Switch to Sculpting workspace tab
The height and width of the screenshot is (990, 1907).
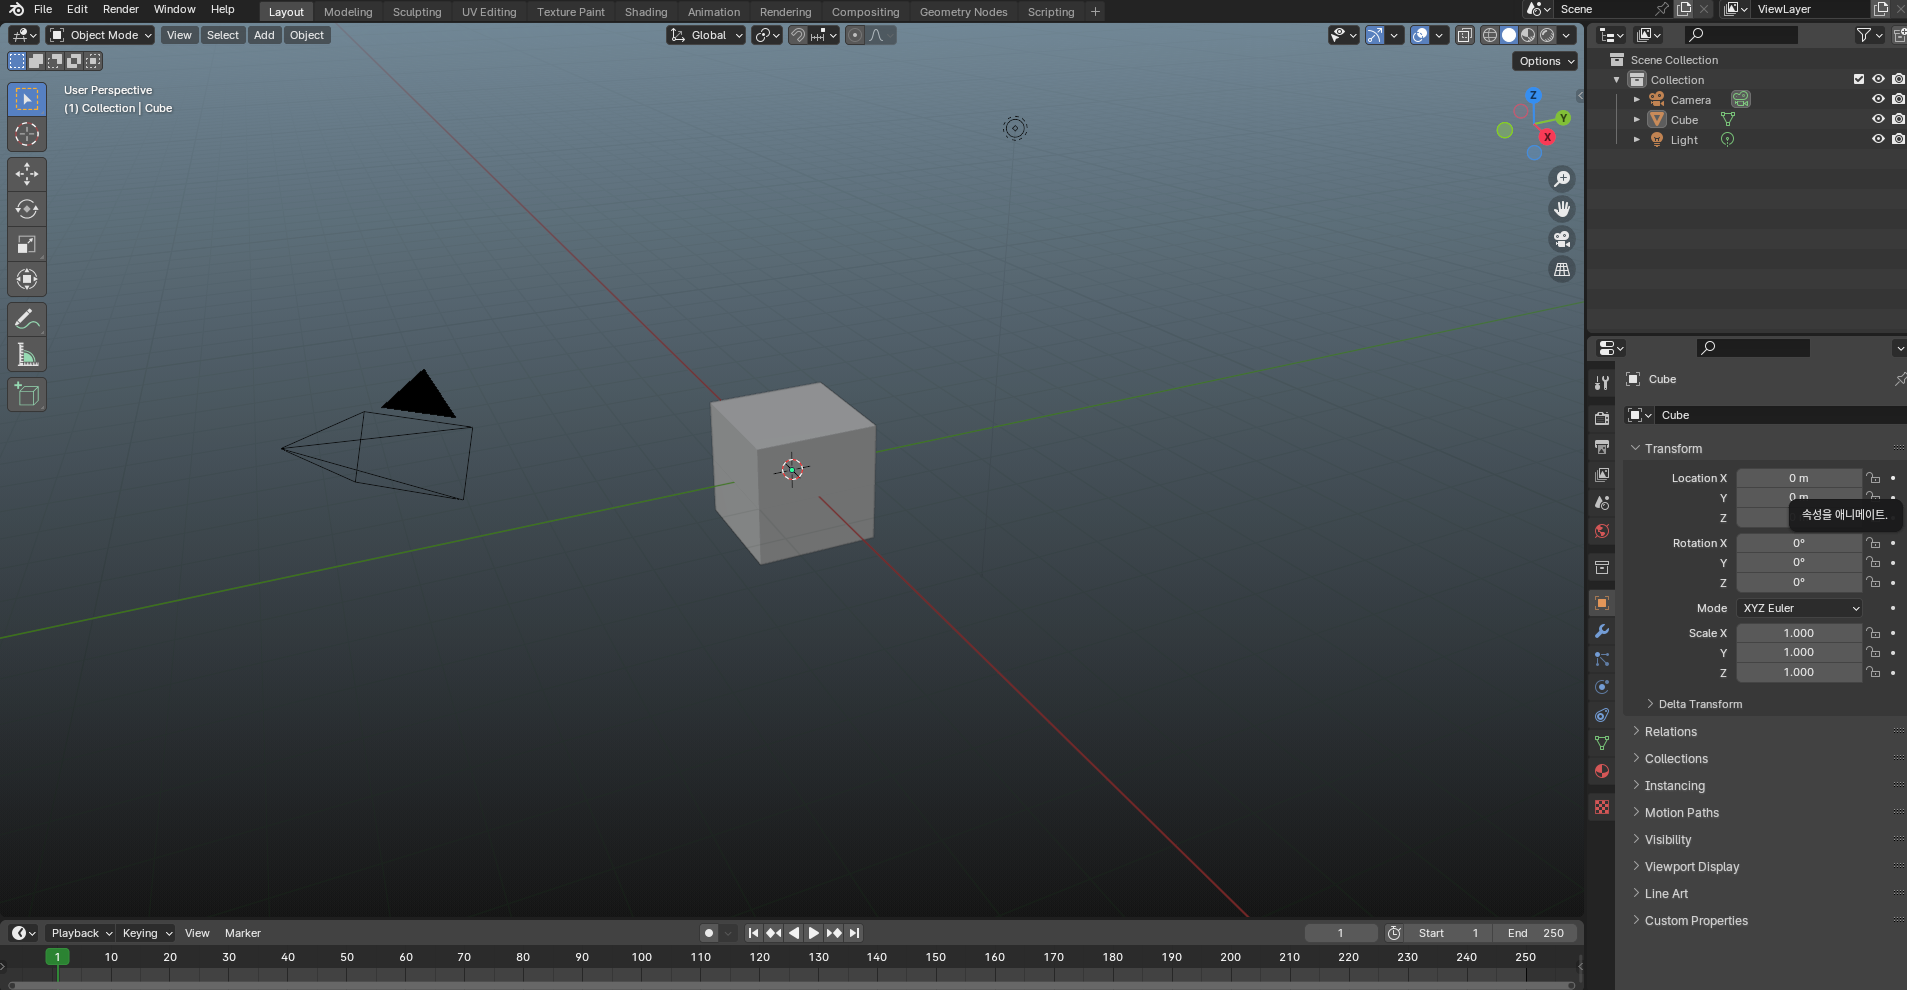click(x=417, y=12)
